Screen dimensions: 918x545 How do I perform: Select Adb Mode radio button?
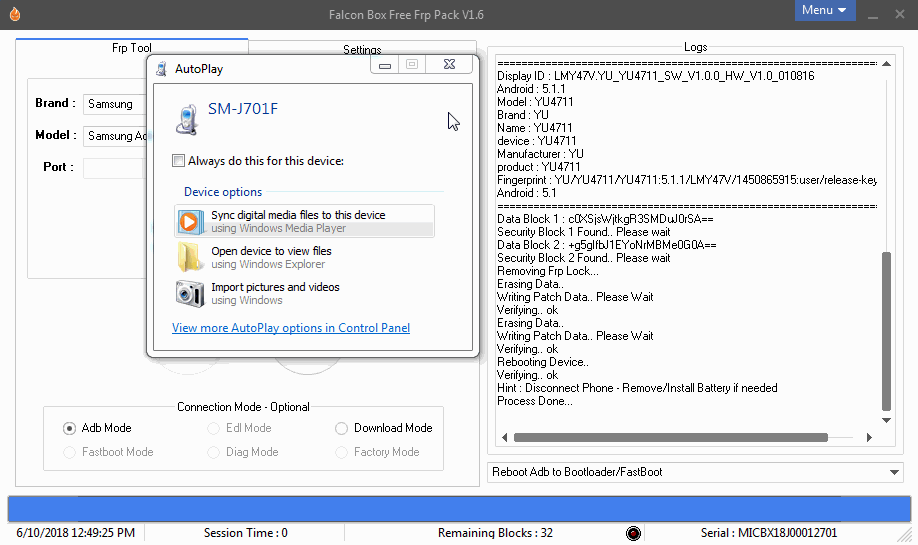click(x=69, y=429)
